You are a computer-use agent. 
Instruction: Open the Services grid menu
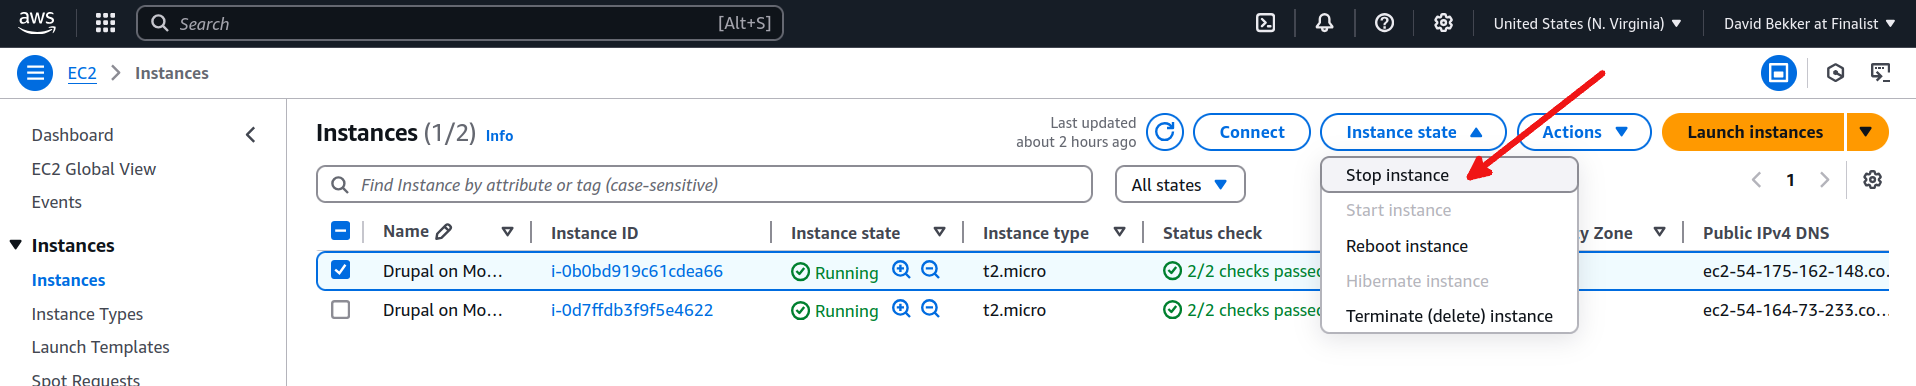click(105, 23)
